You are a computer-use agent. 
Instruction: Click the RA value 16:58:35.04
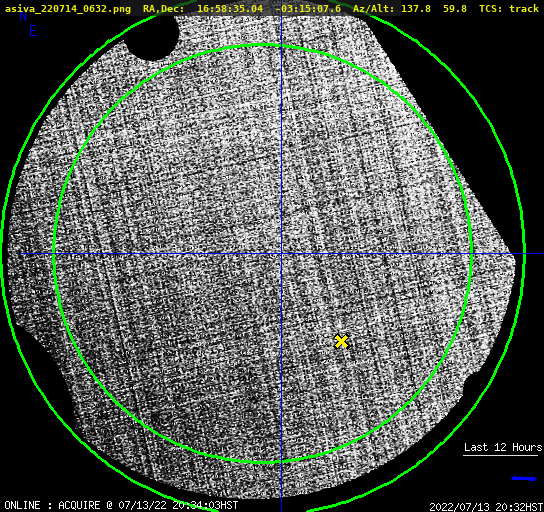[230, 9]
